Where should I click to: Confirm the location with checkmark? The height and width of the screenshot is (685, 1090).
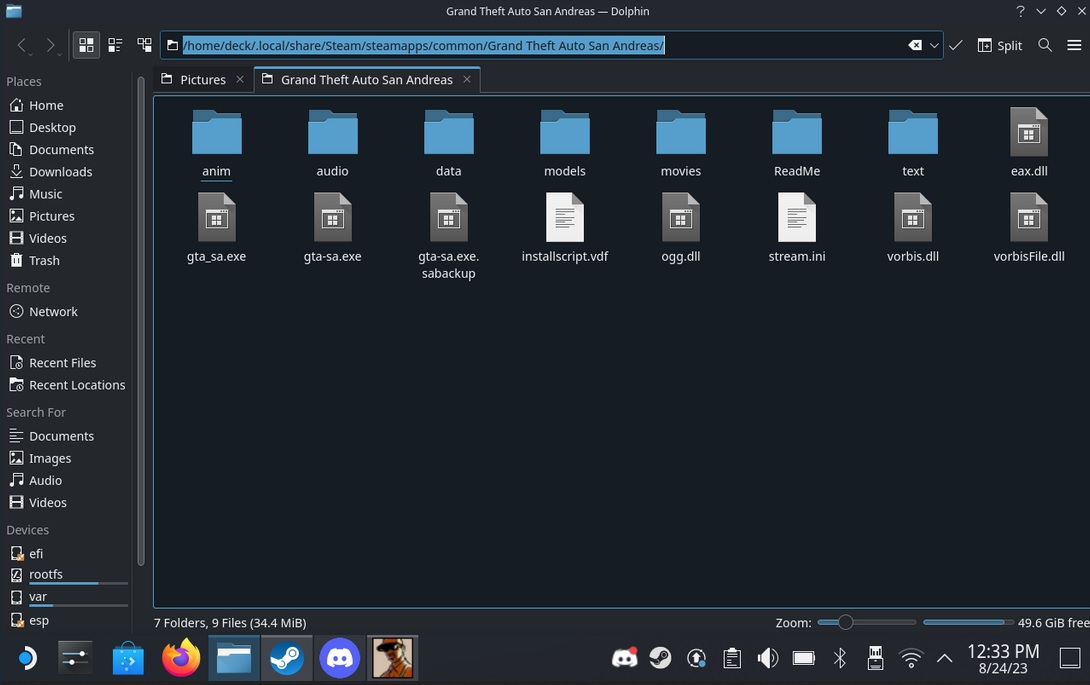pyautogui.click(x=956, y=45)
